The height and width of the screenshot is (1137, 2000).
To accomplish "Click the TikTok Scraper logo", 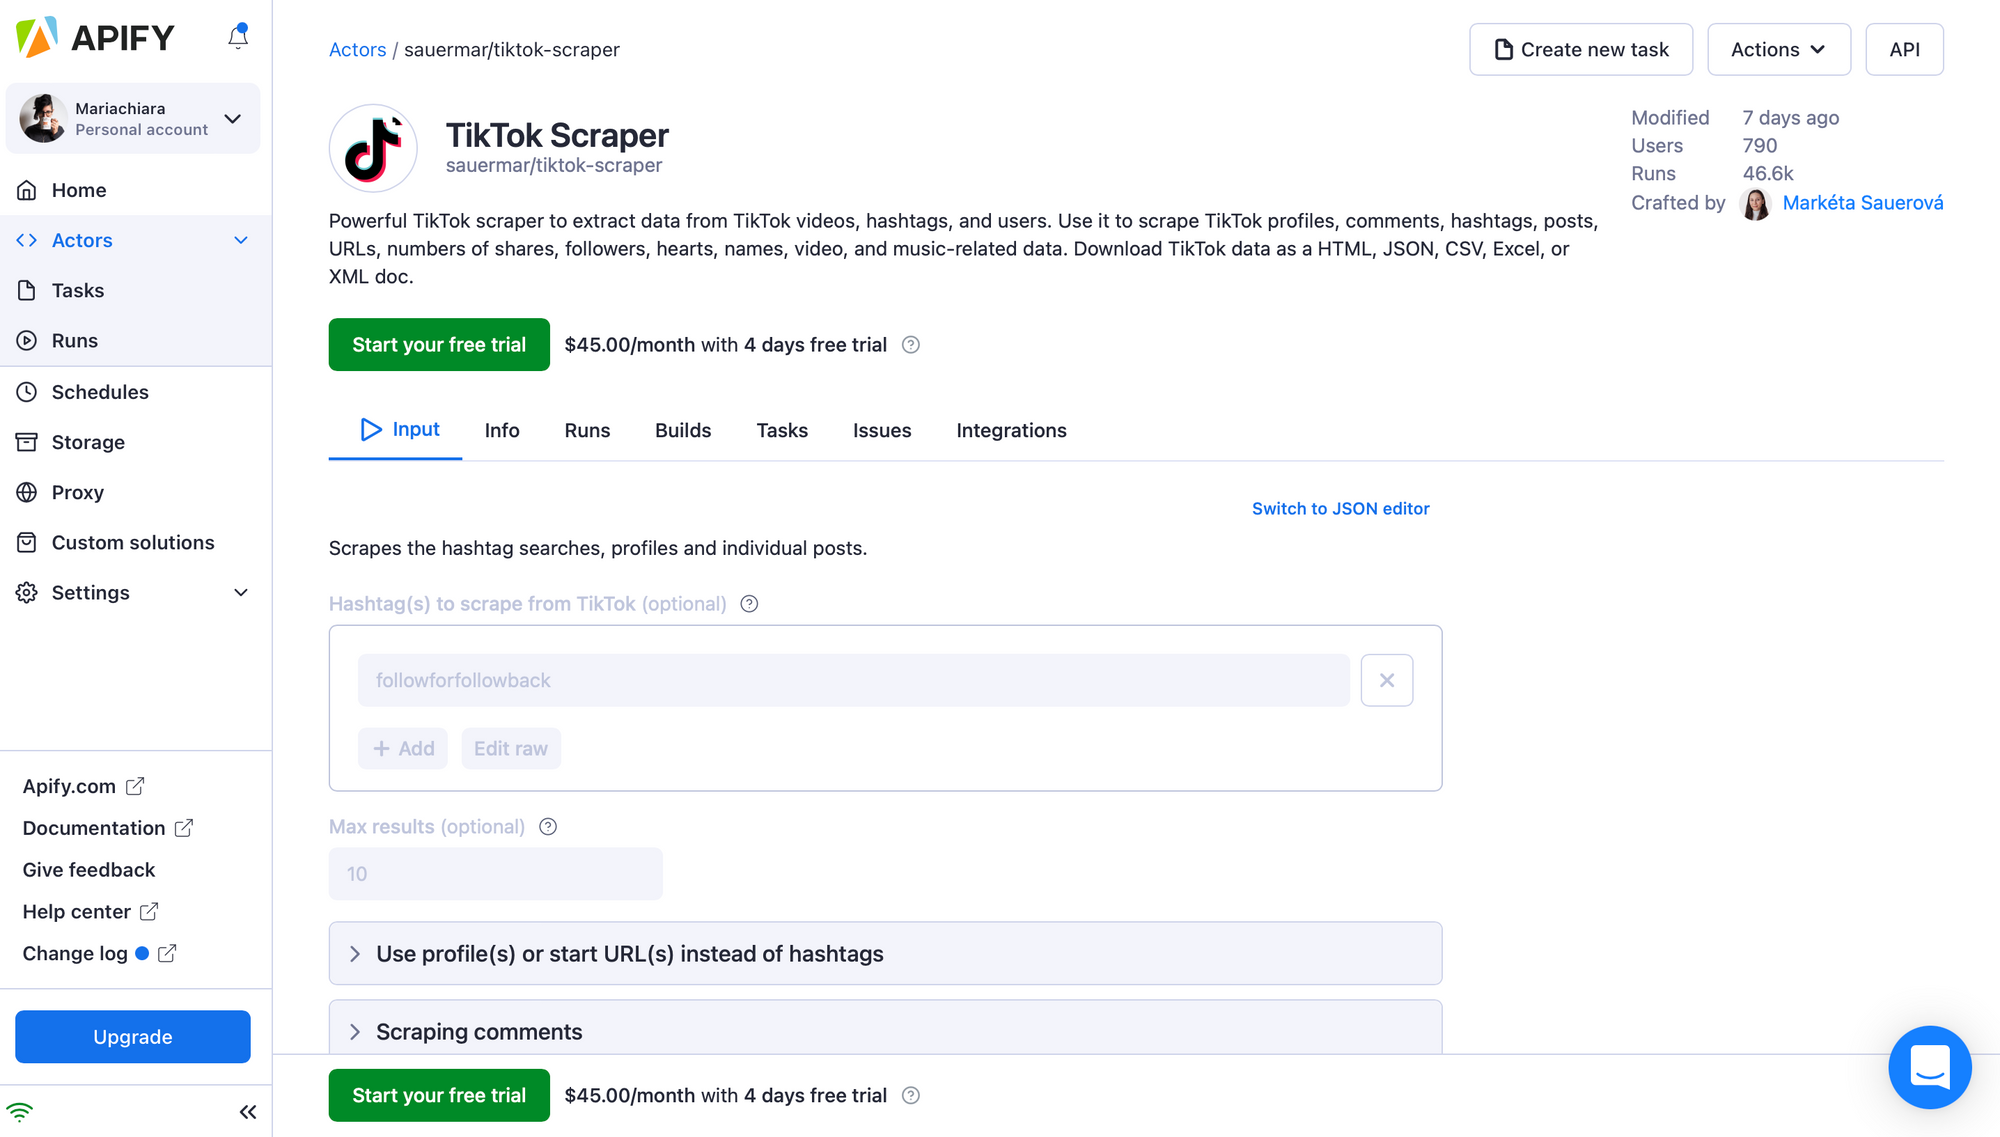I will coord(373,148).
